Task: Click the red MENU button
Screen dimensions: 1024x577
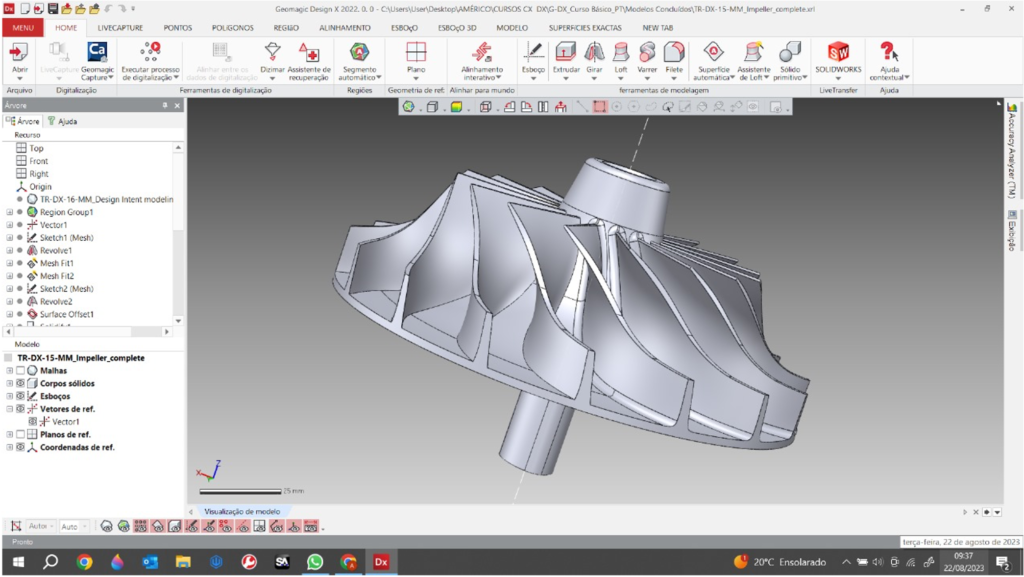Action: coord(22,28)
